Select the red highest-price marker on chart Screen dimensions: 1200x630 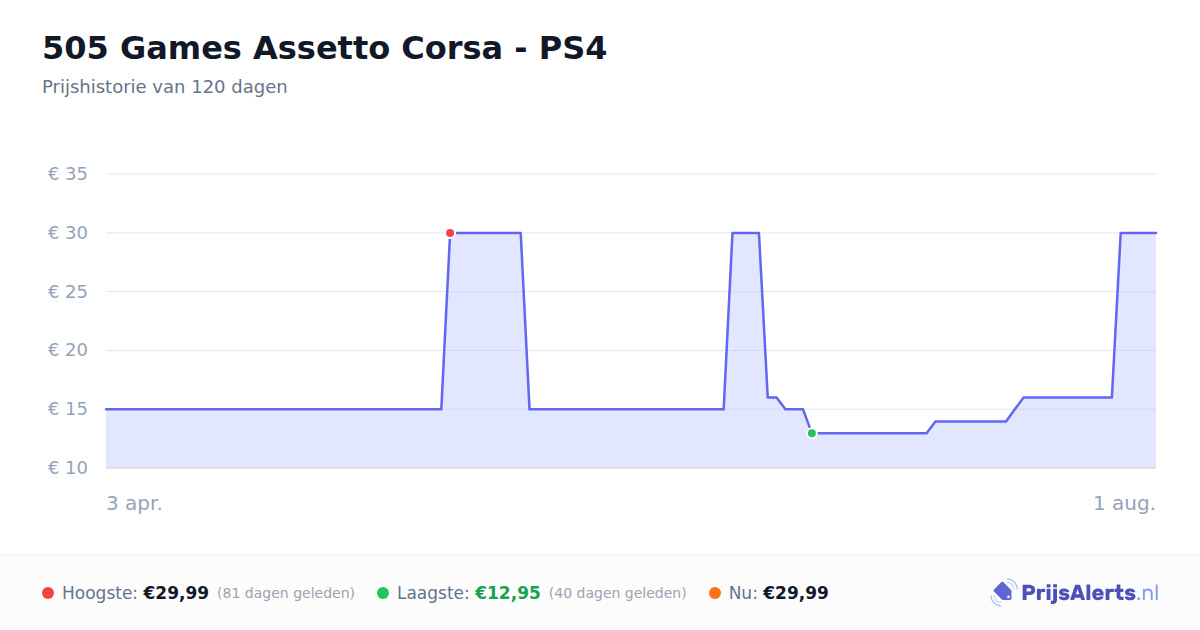450,233
